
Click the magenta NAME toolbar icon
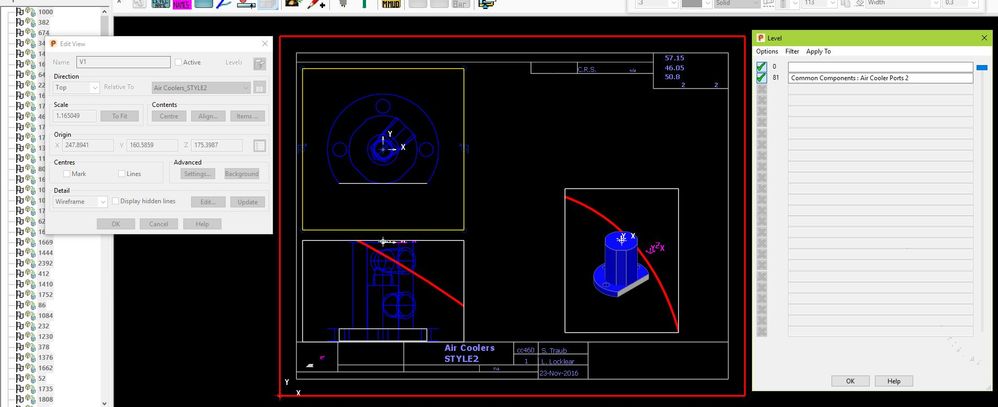(x=182, y=4)
